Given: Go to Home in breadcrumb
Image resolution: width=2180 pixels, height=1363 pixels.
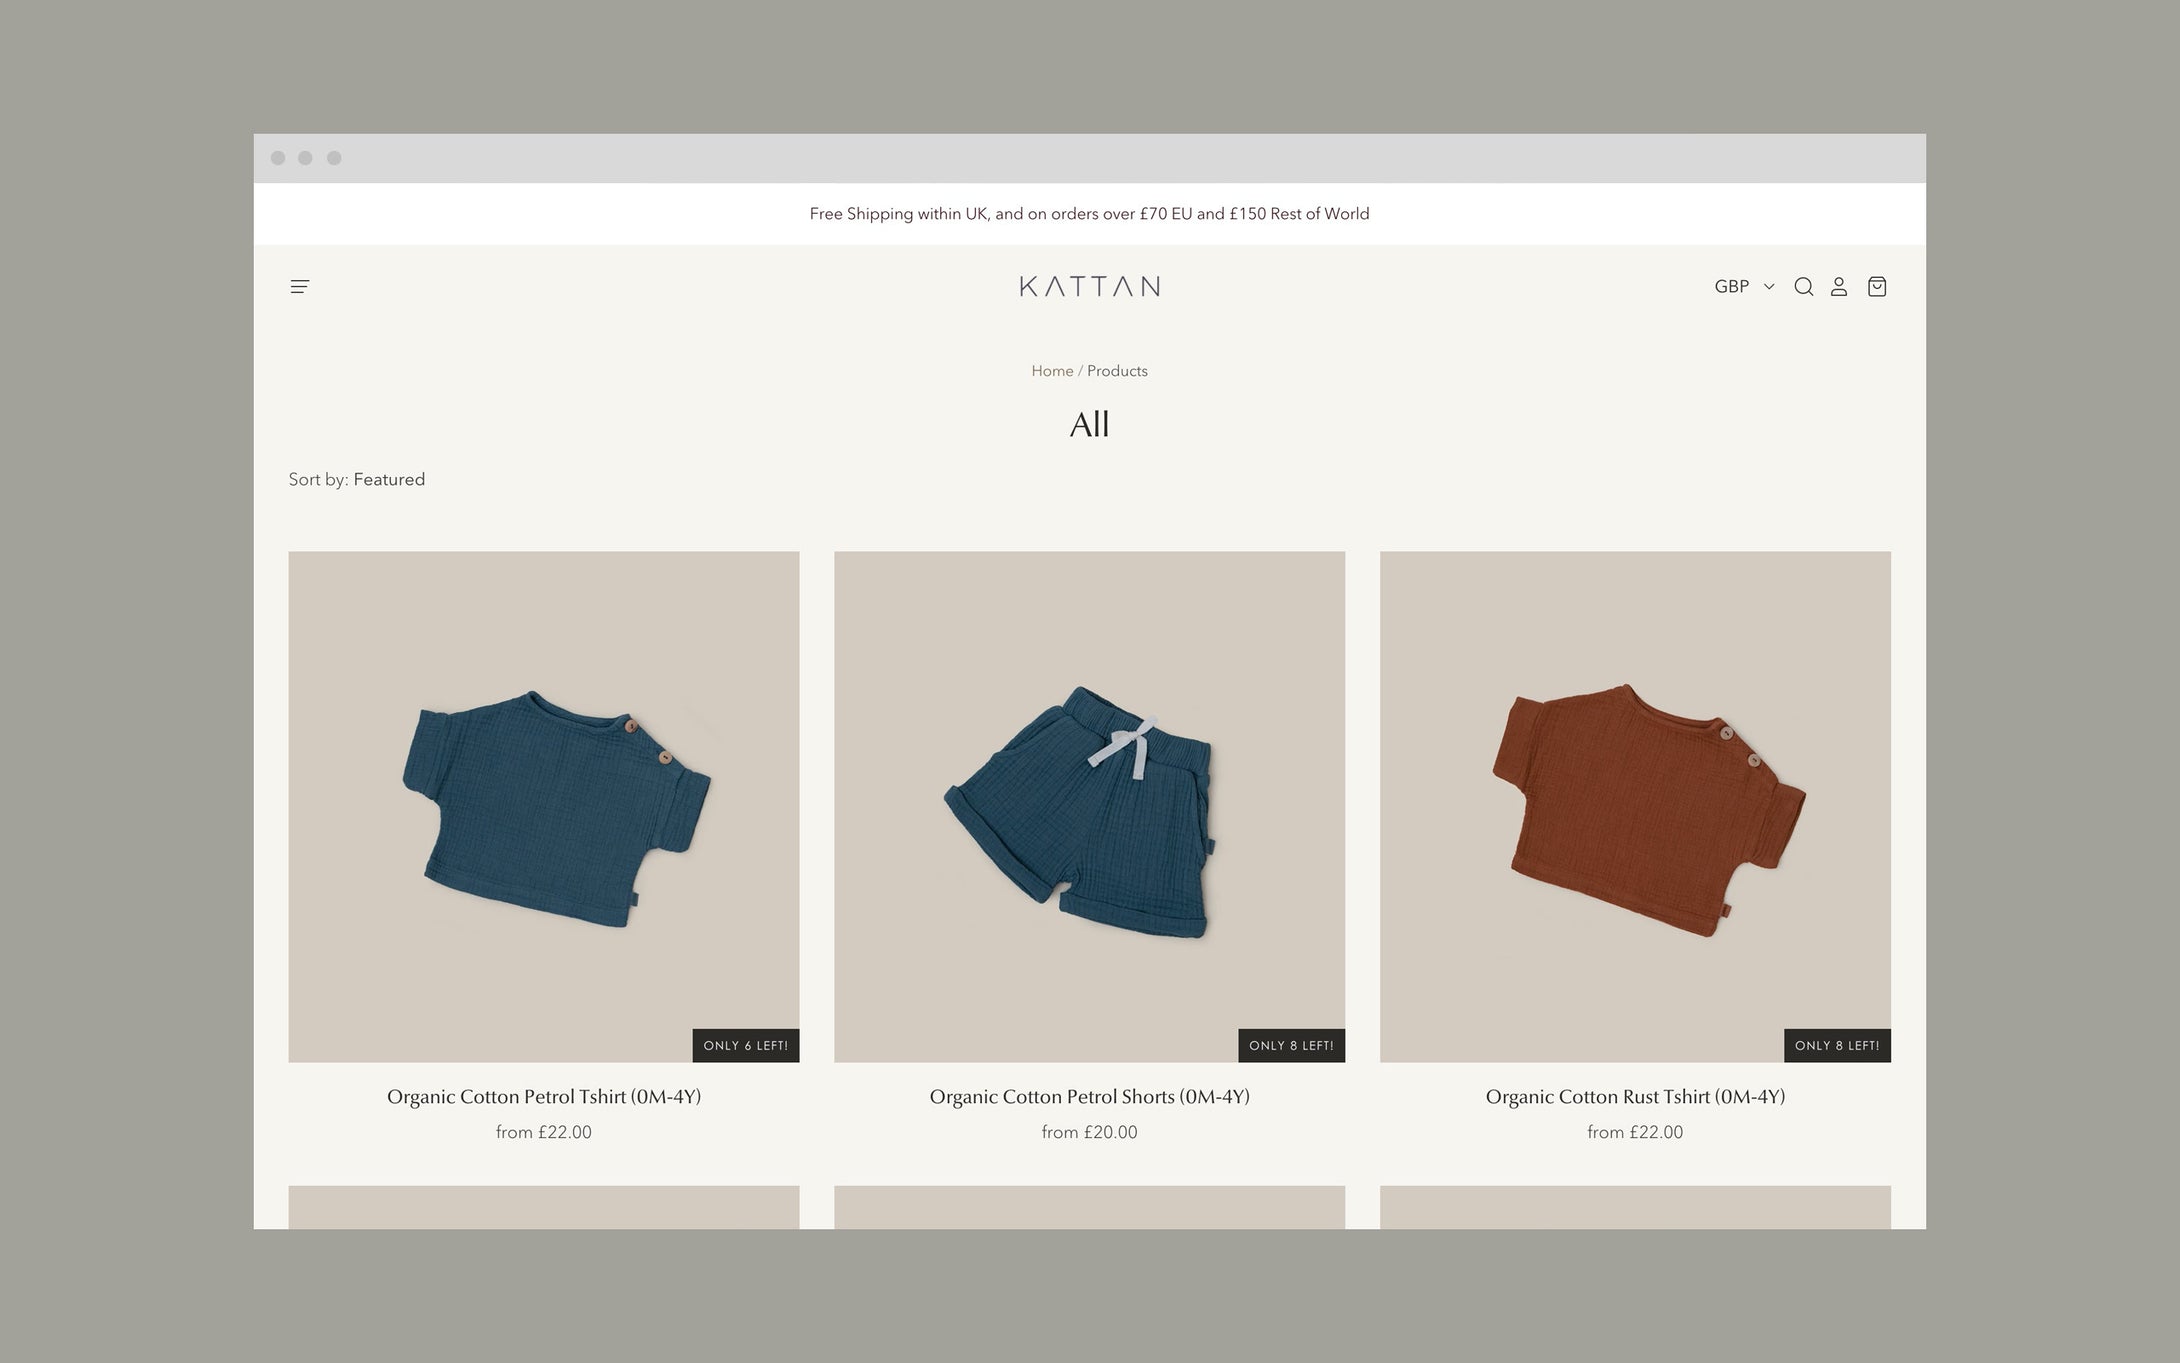Looking at the screenshot, I should [1052, 371].
